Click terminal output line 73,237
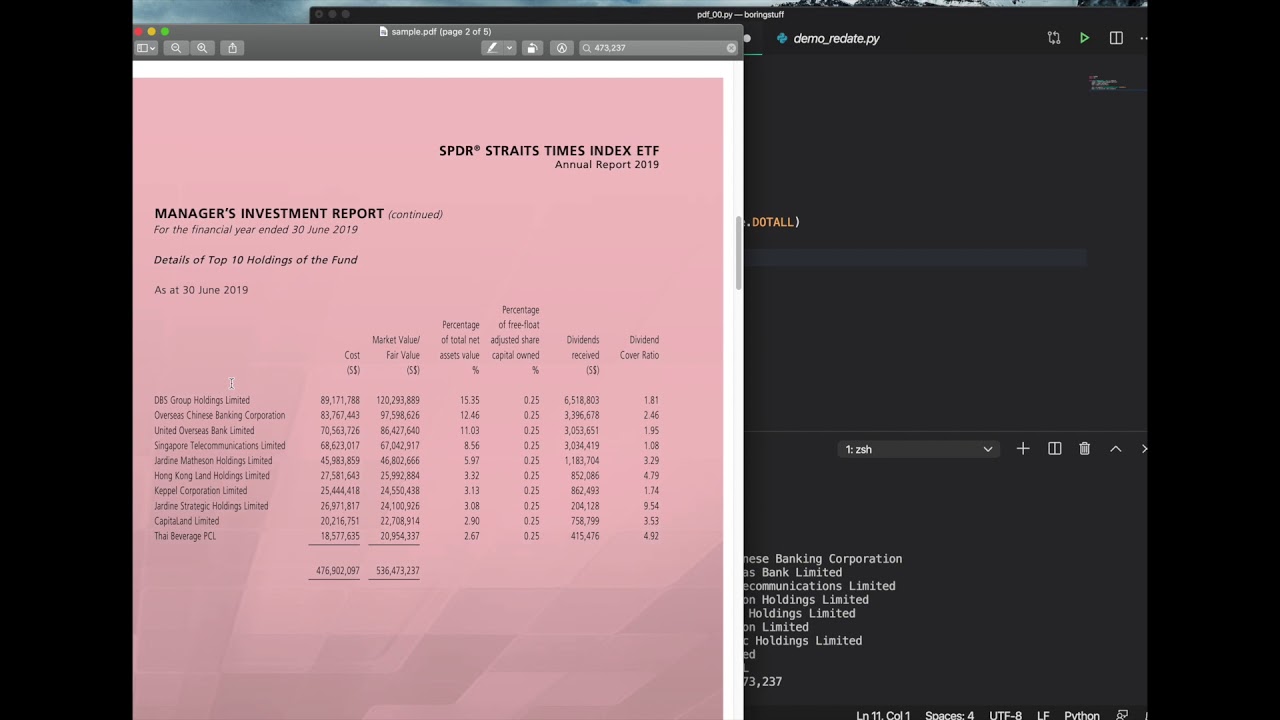This screenshot has width=1280, height=720. pos(763,681)
